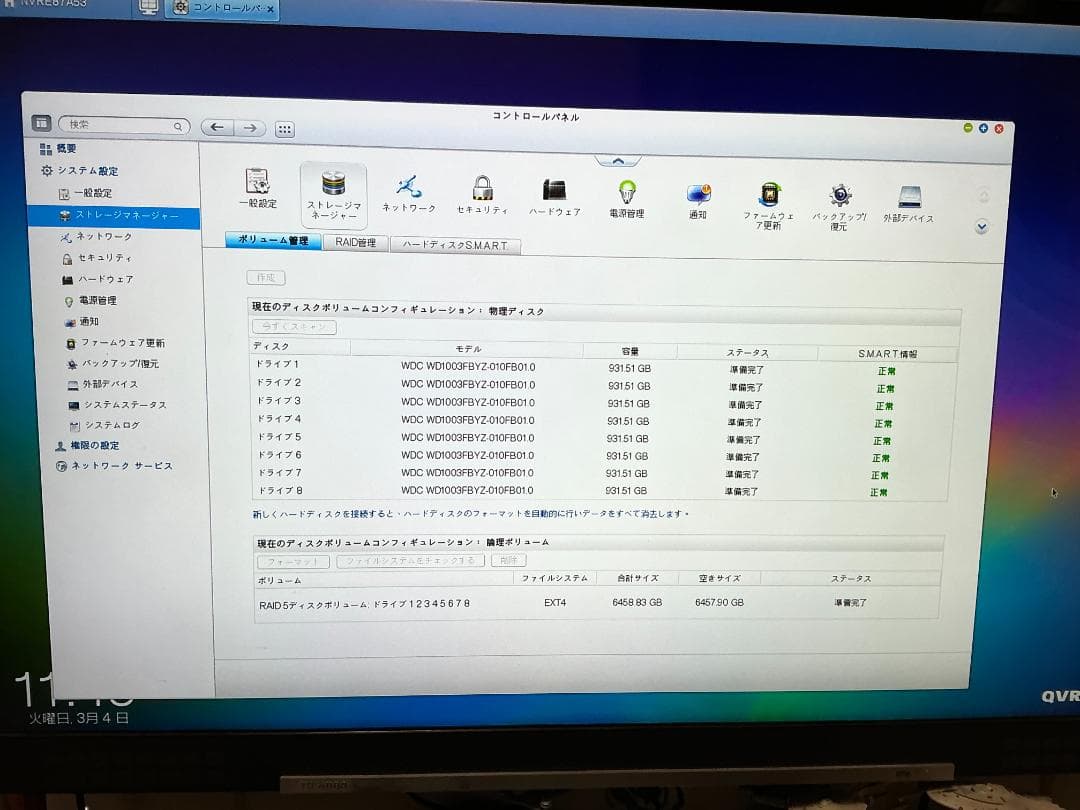Collapse the icon toolbar with the up chevron
The width and height of the screenshot is (1080, 810).
618,160
